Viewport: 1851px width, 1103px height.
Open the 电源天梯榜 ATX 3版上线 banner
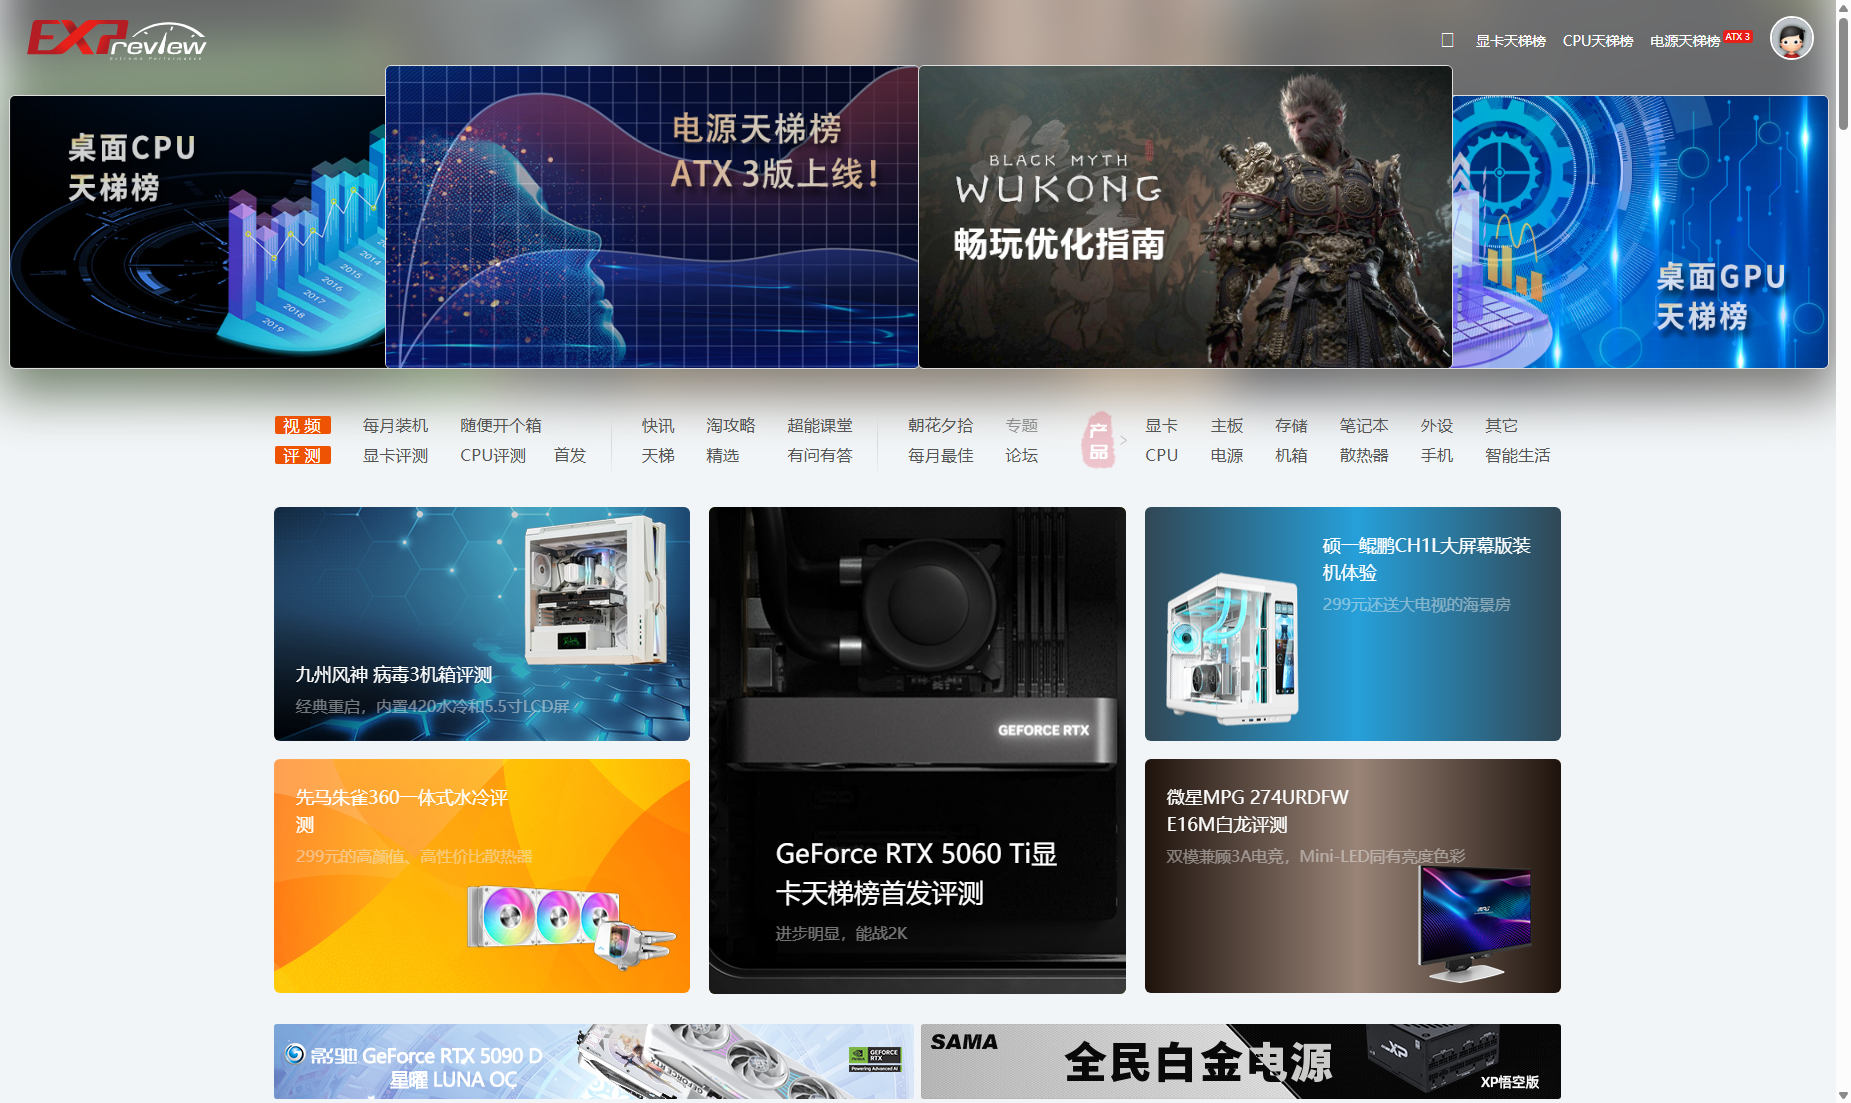coord(652,217)
